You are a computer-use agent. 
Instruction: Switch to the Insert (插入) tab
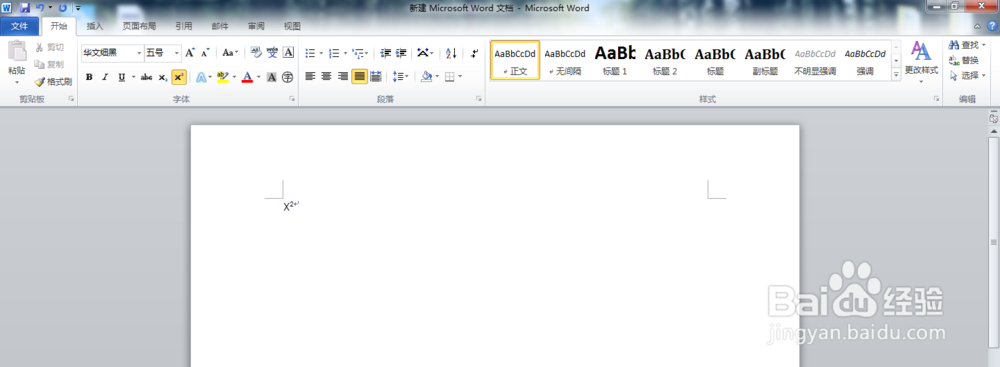pyautogui.click(x=95, y=26)
